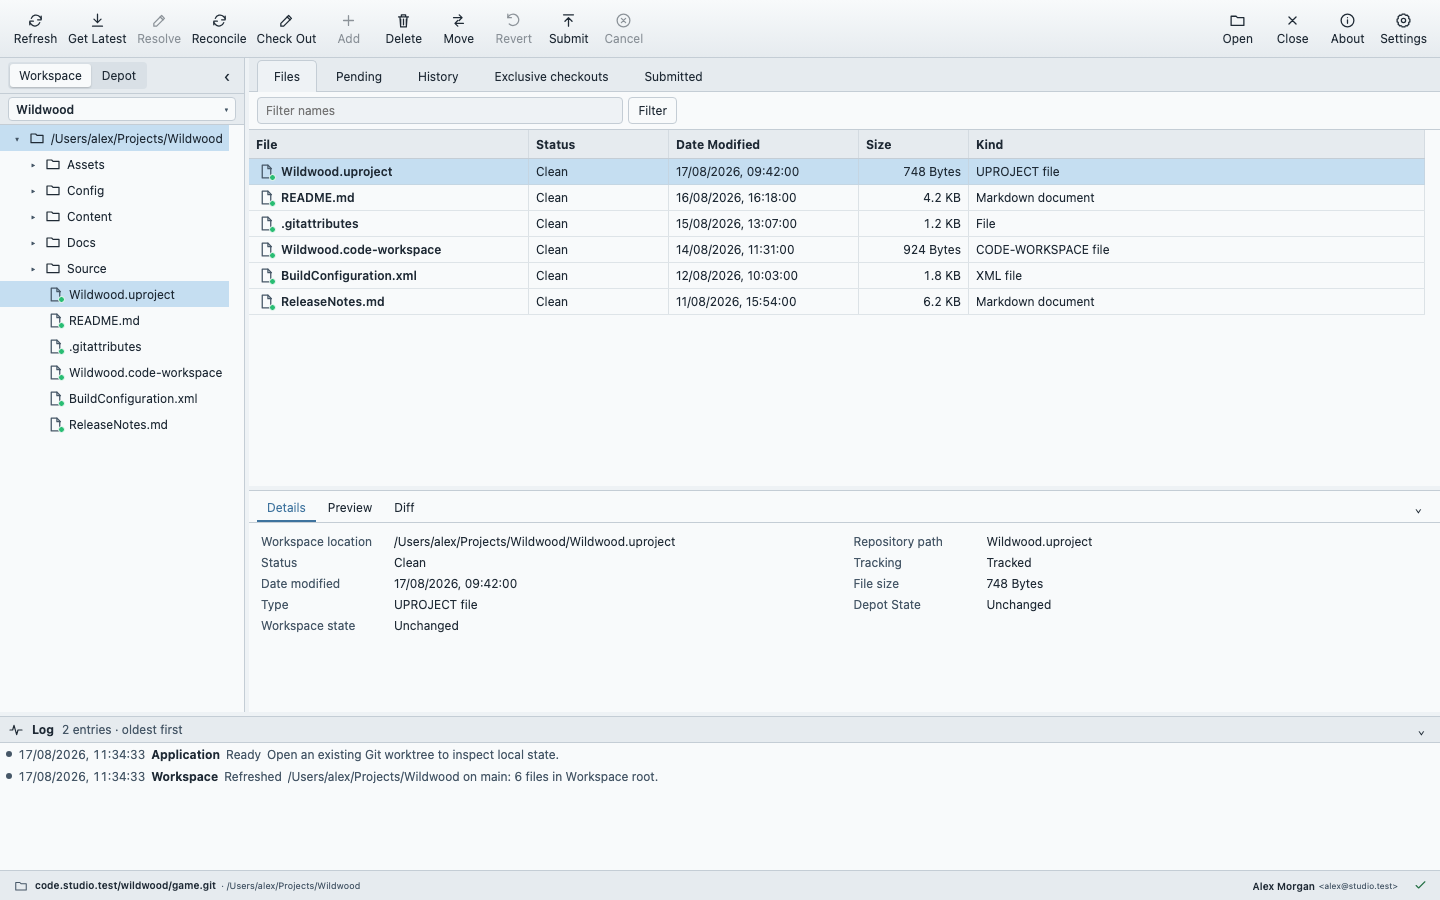The image size is (1440, 900).
Task: Expand the Assets folder arrow
Action: (33, 165)
